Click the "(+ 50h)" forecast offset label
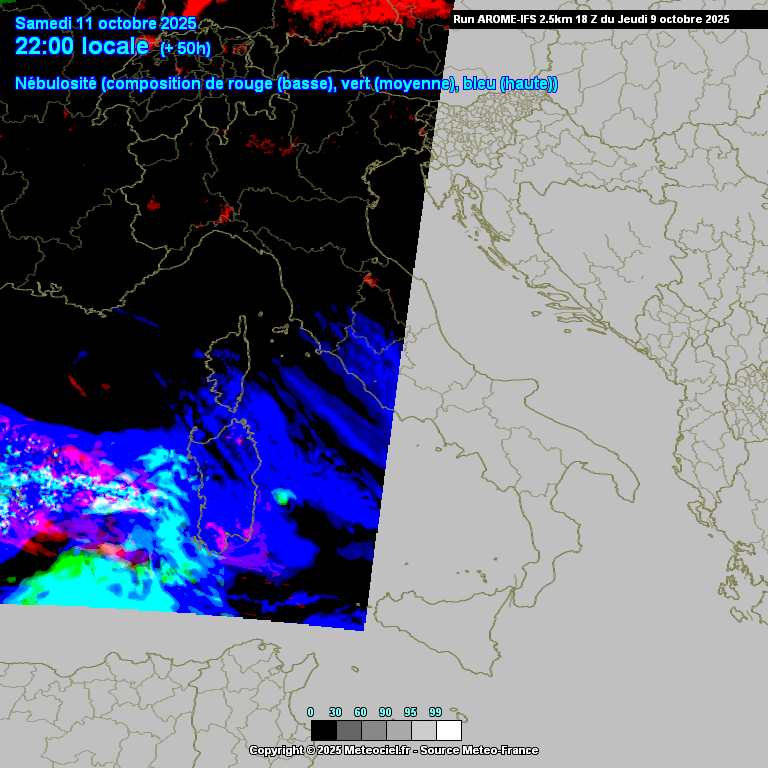Viewport: 768px width, 768px height. click(x=185, y=48)
